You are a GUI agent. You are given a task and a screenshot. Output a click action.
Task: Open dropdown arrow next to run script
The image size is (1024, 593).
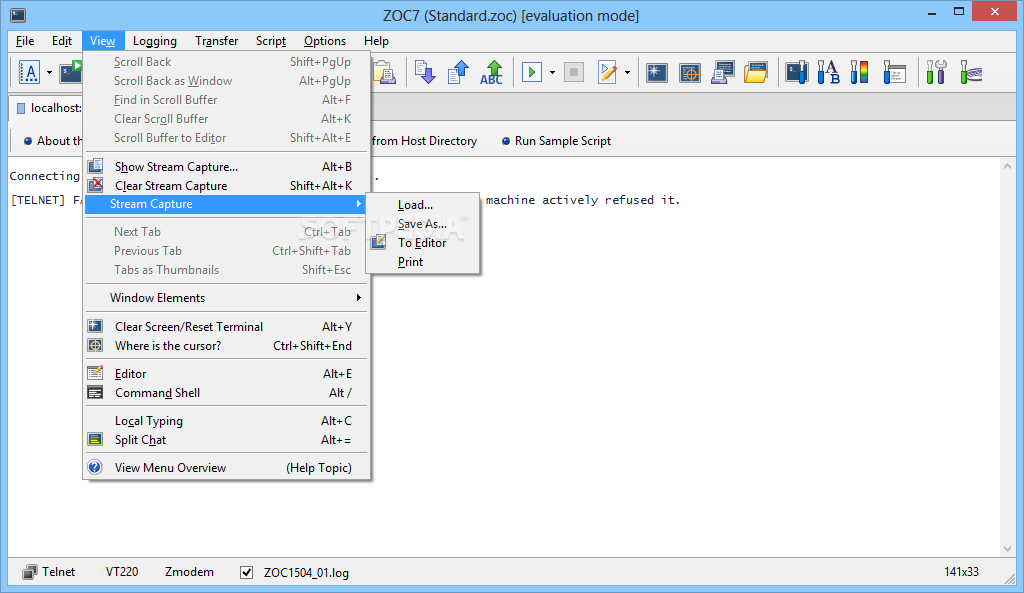coord(552,72)
